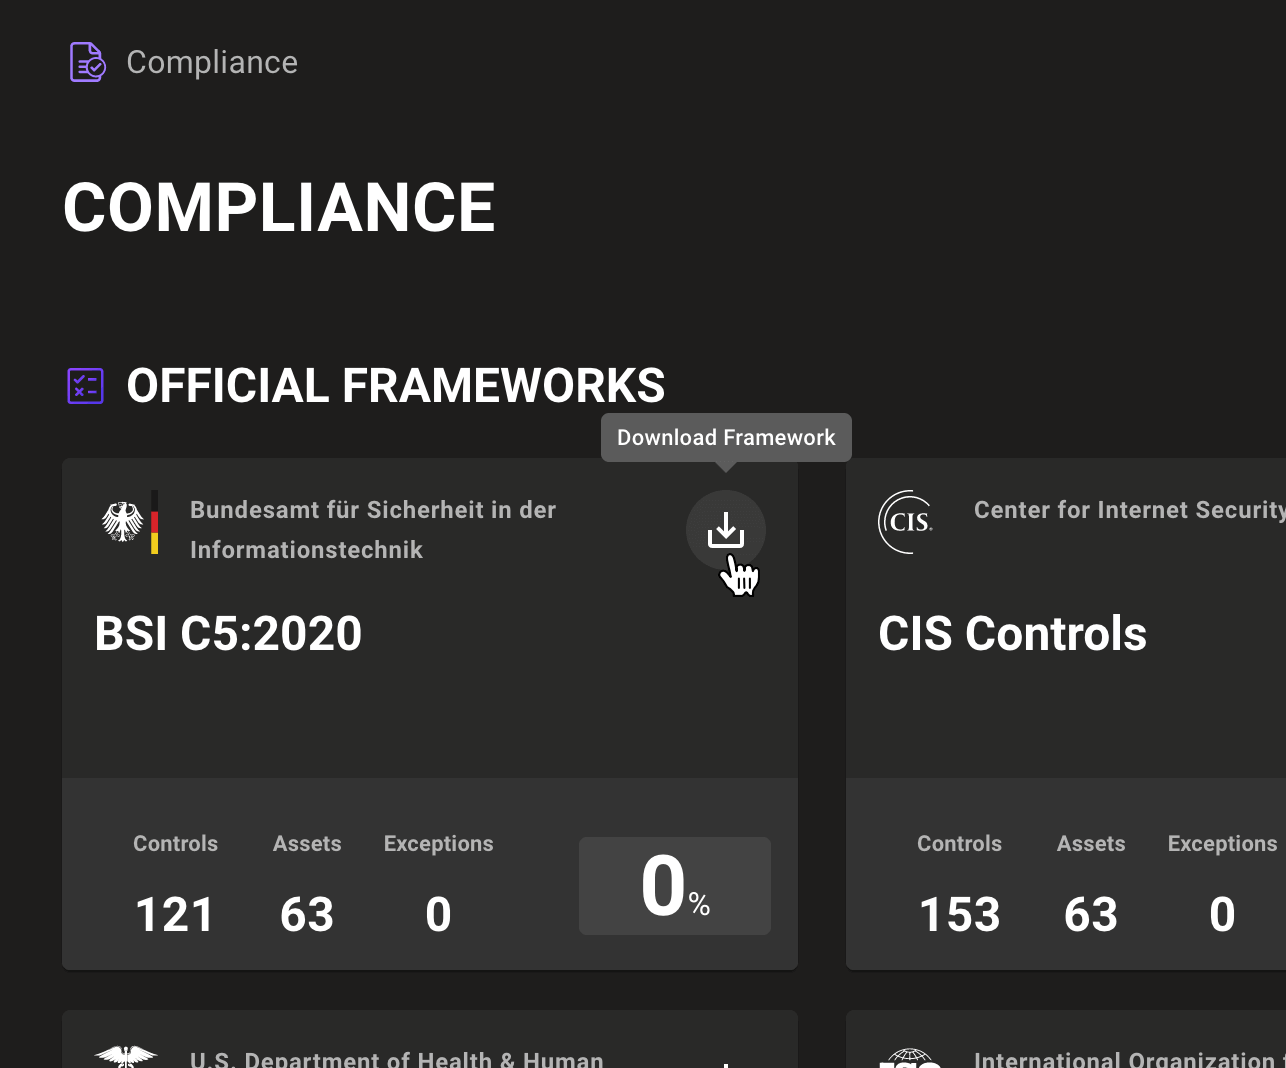
Task: Click the Compliance document icon in the breadcrumb
Action: pyautogui.click(x=86, y=61)
